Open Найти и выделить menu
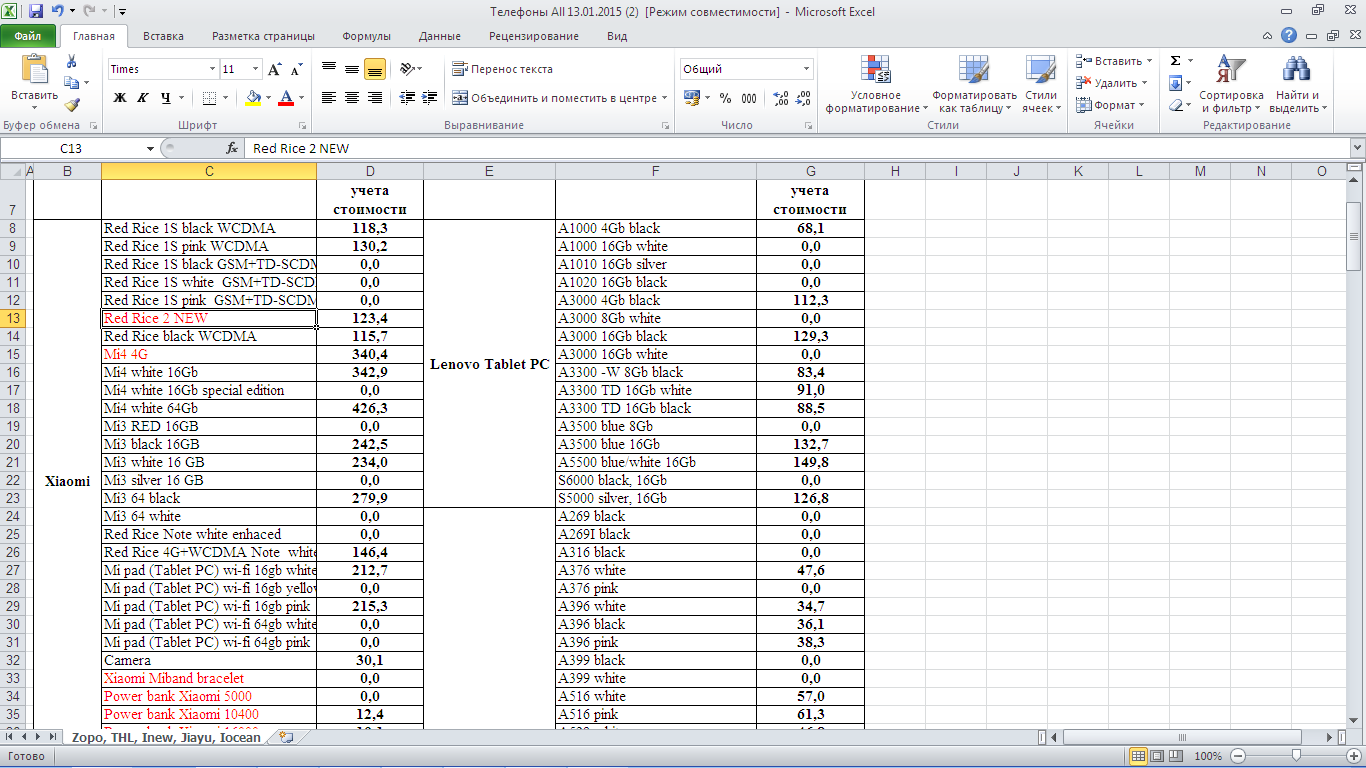This screenshot has height=768, width=1366. coord(1297,84)
